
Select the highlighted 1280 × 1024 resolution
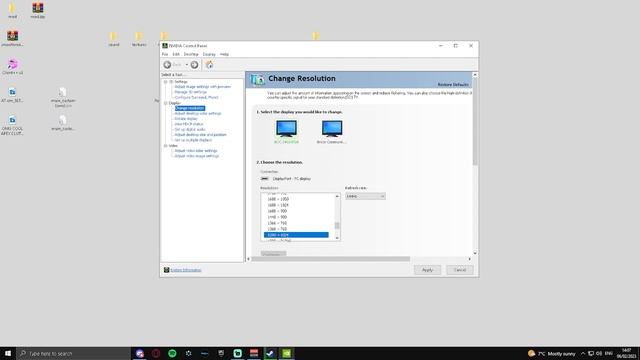click(x=296, y=235)
